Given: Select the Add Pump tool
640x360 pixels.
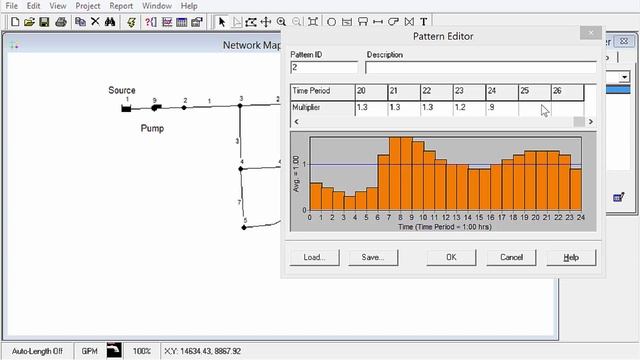Looking at the screenshot, I should click(x=393, y=22).
